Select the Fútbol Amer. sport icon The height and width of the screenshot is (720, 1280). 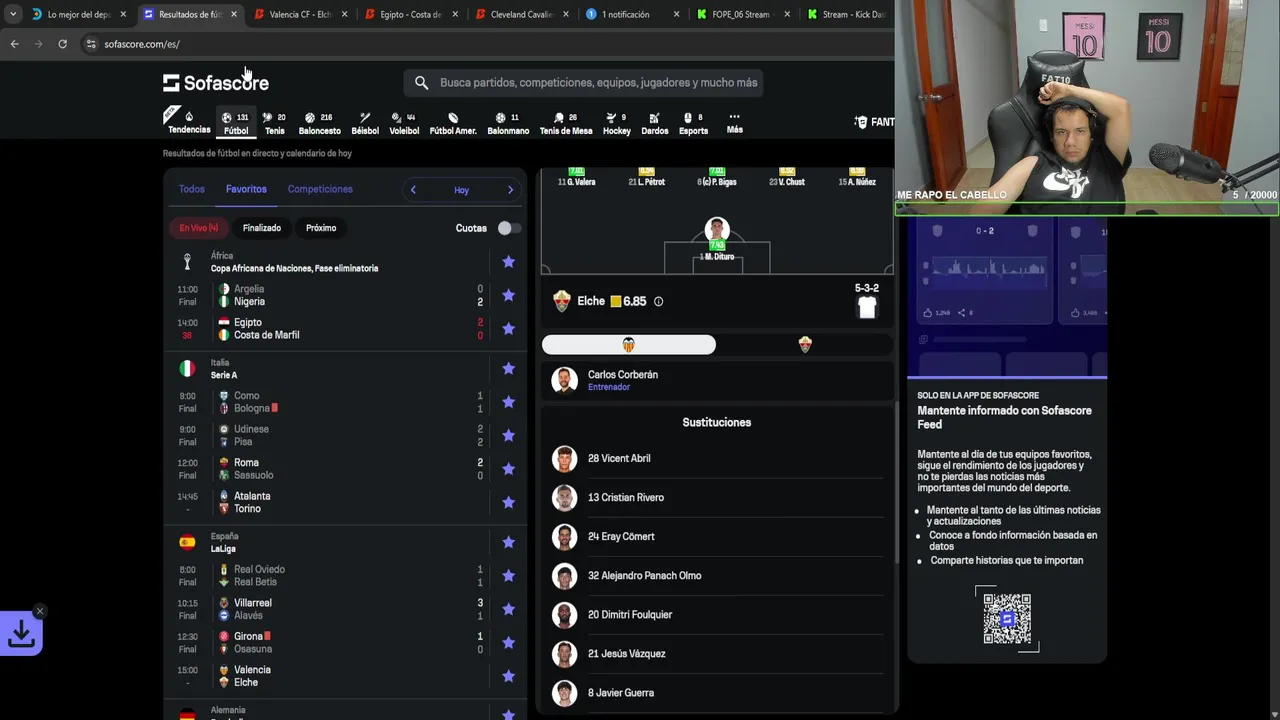pos(453,123)
